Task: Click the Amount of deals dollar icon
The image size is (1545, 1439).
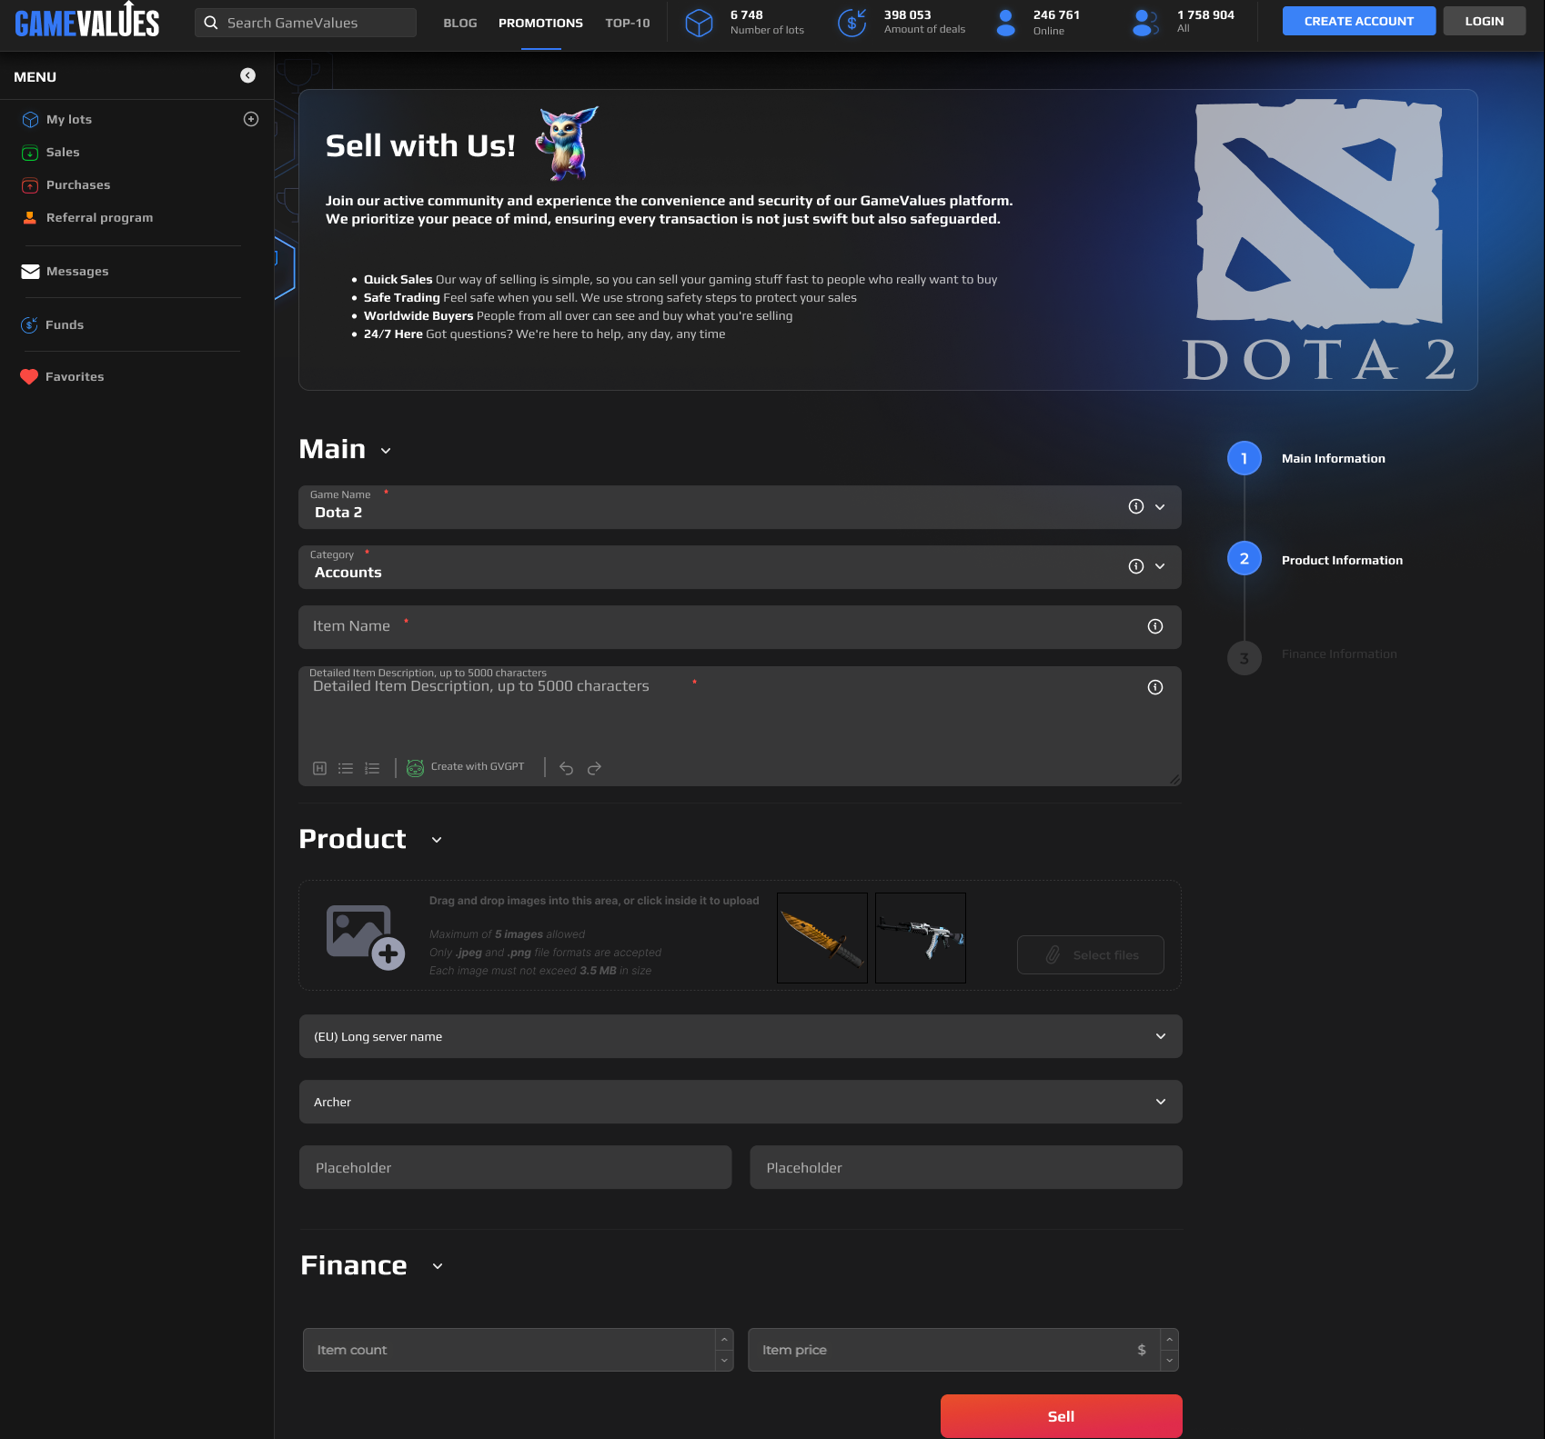Action: point(852,22)
